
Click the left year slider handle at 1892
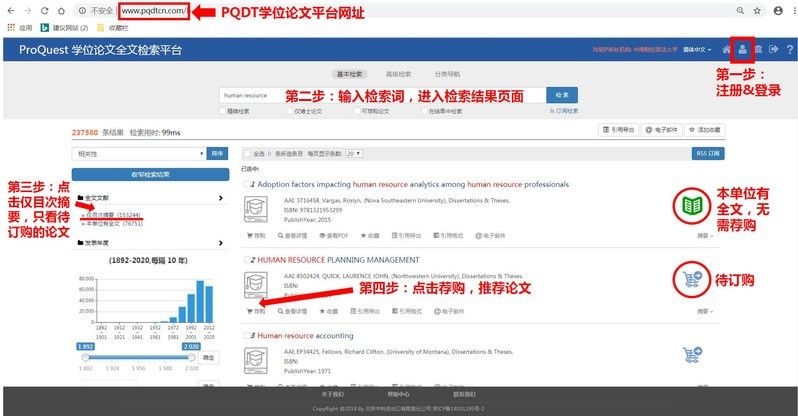coord(86,357)
